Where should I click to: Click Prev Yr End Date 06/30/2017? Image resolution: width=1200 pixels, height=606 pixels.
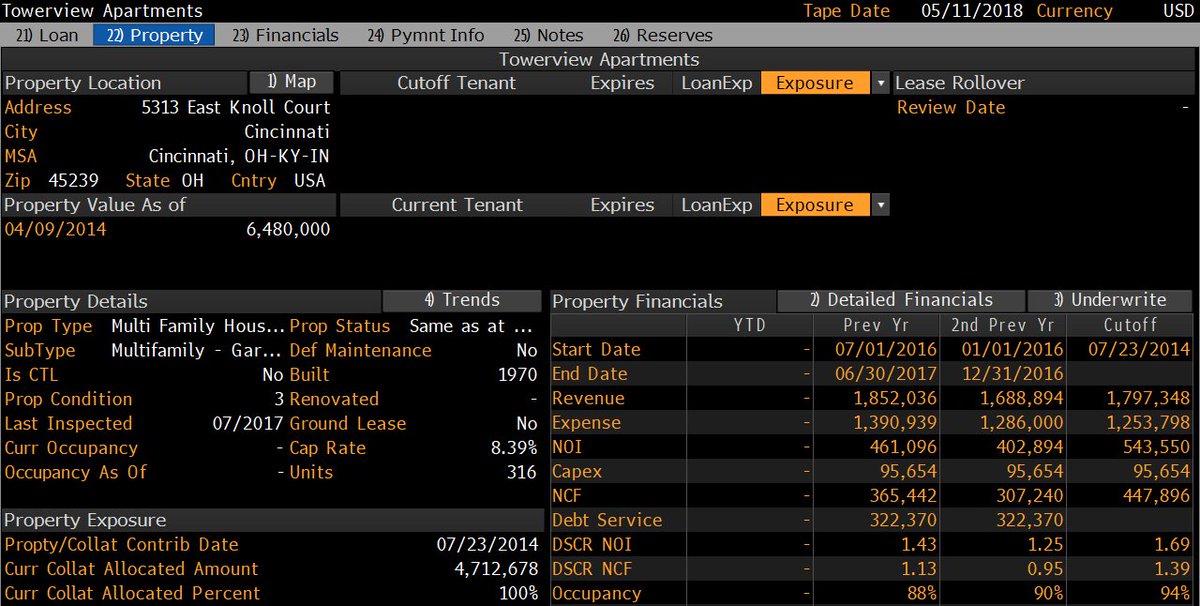(x=886, y=374)
